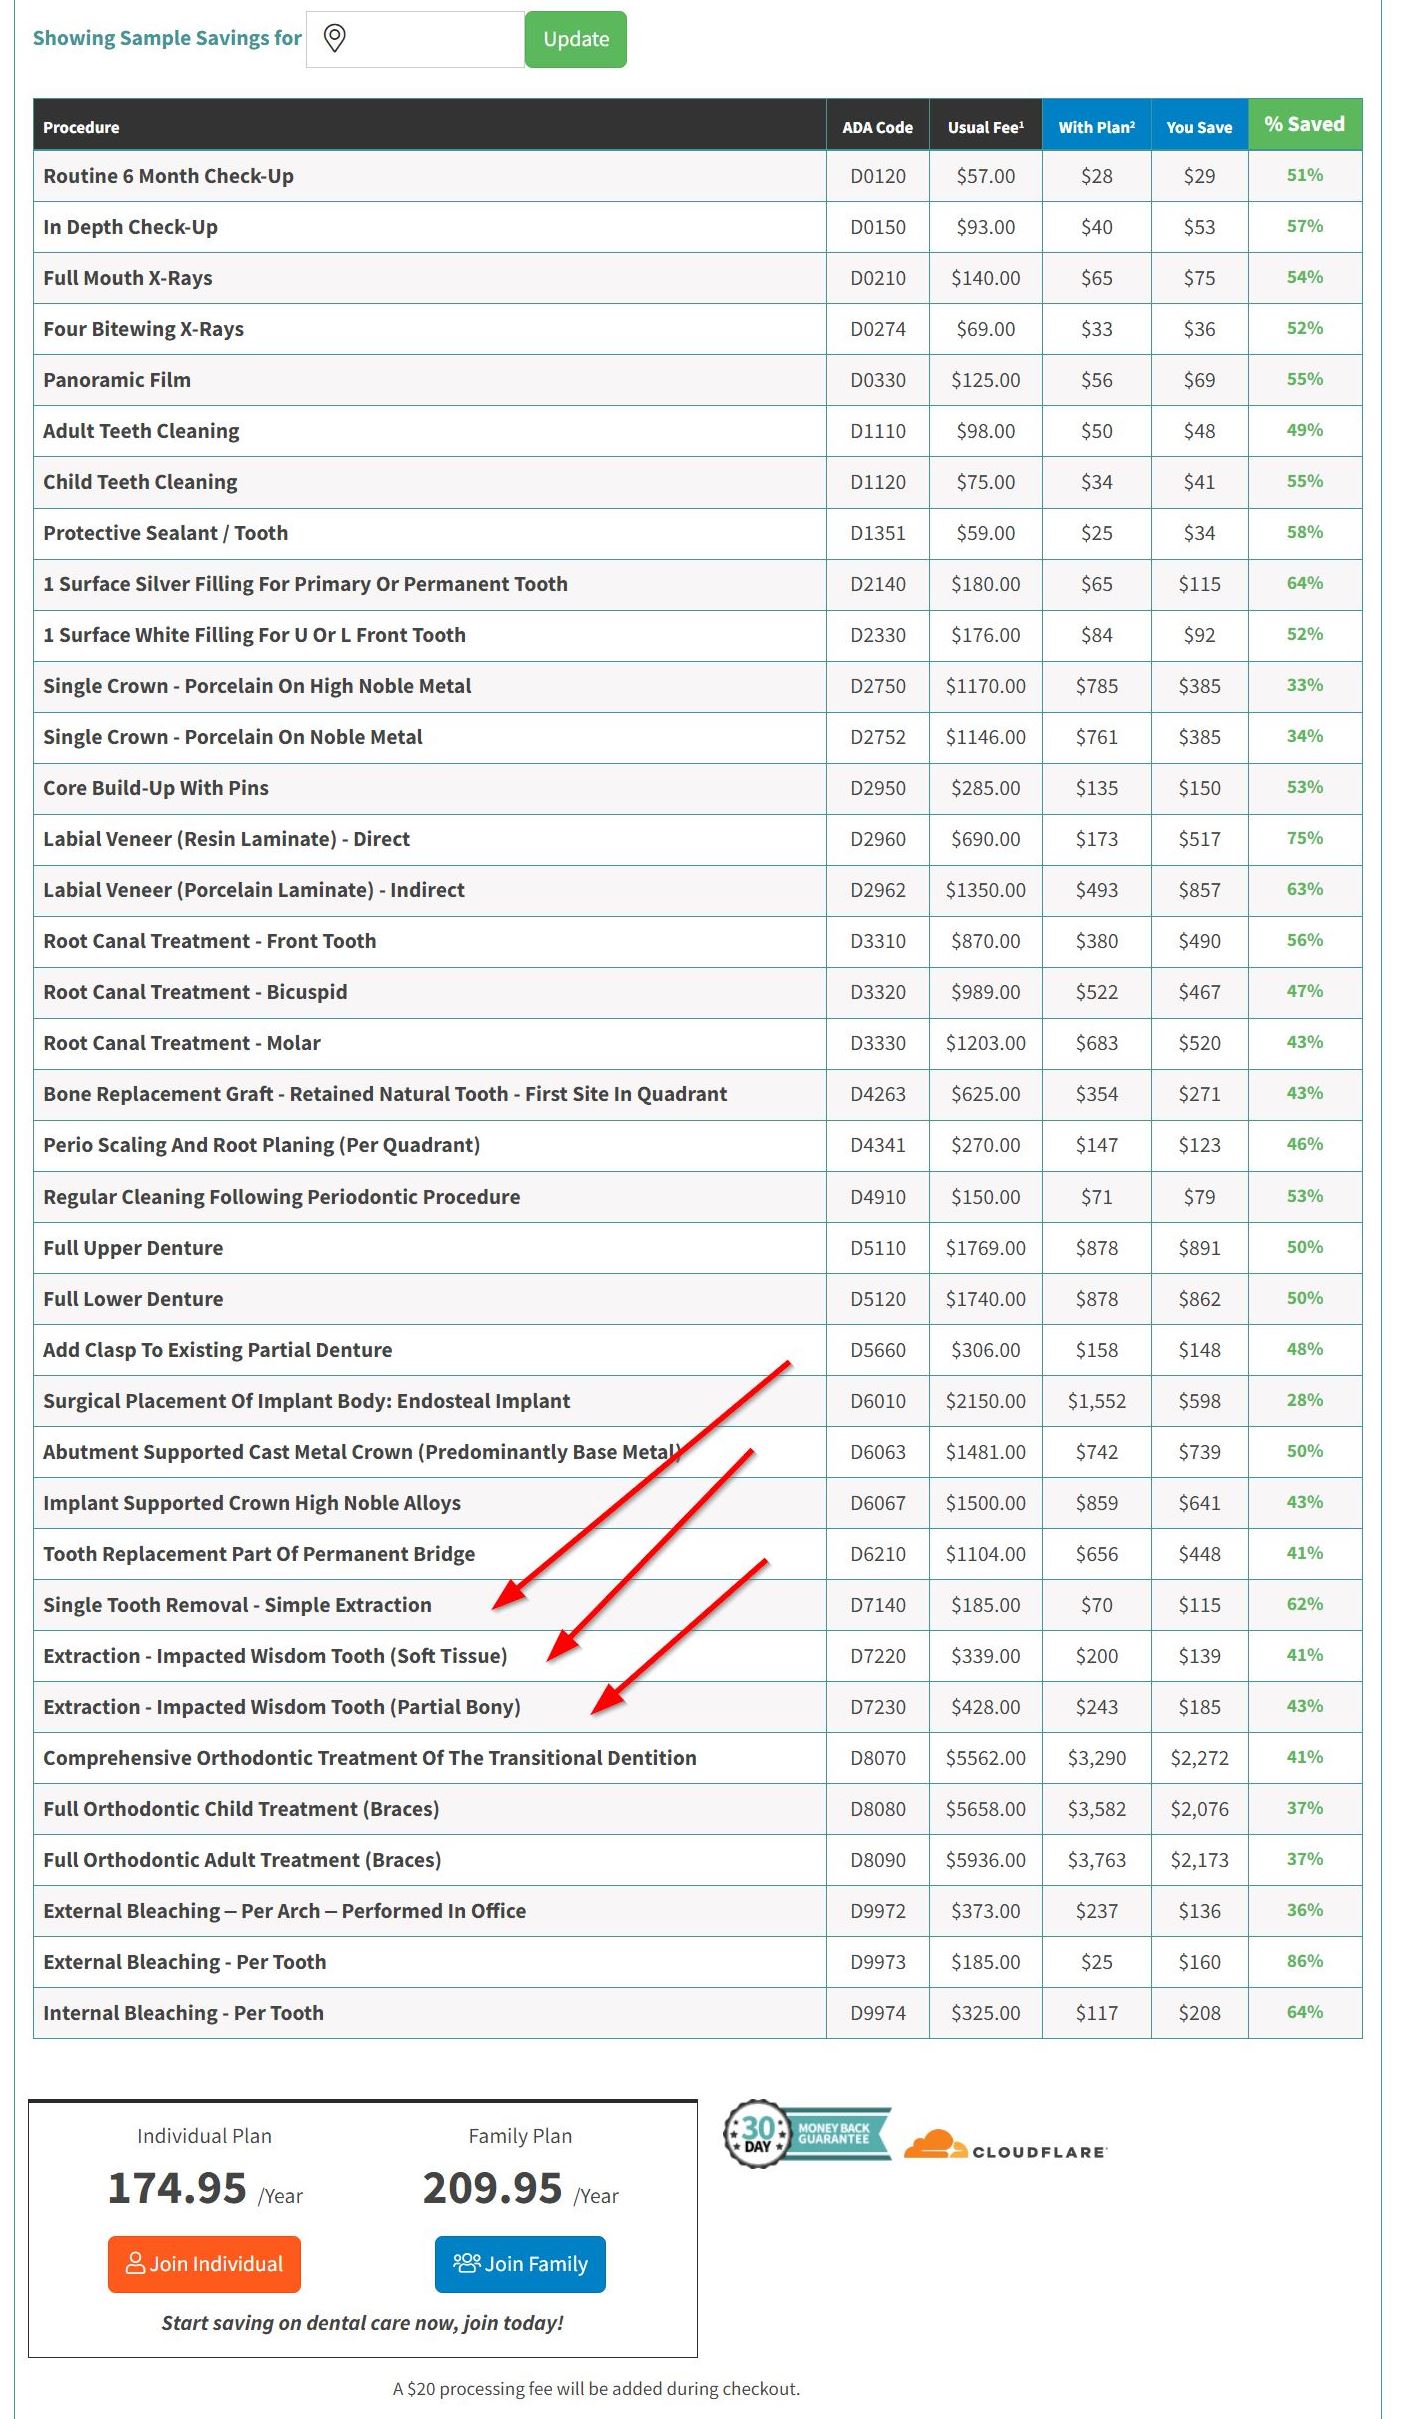The width and height of the screenshot is (1423, 2419).
Task: Click the Usual Fee column header
Action: pos(985,127)
